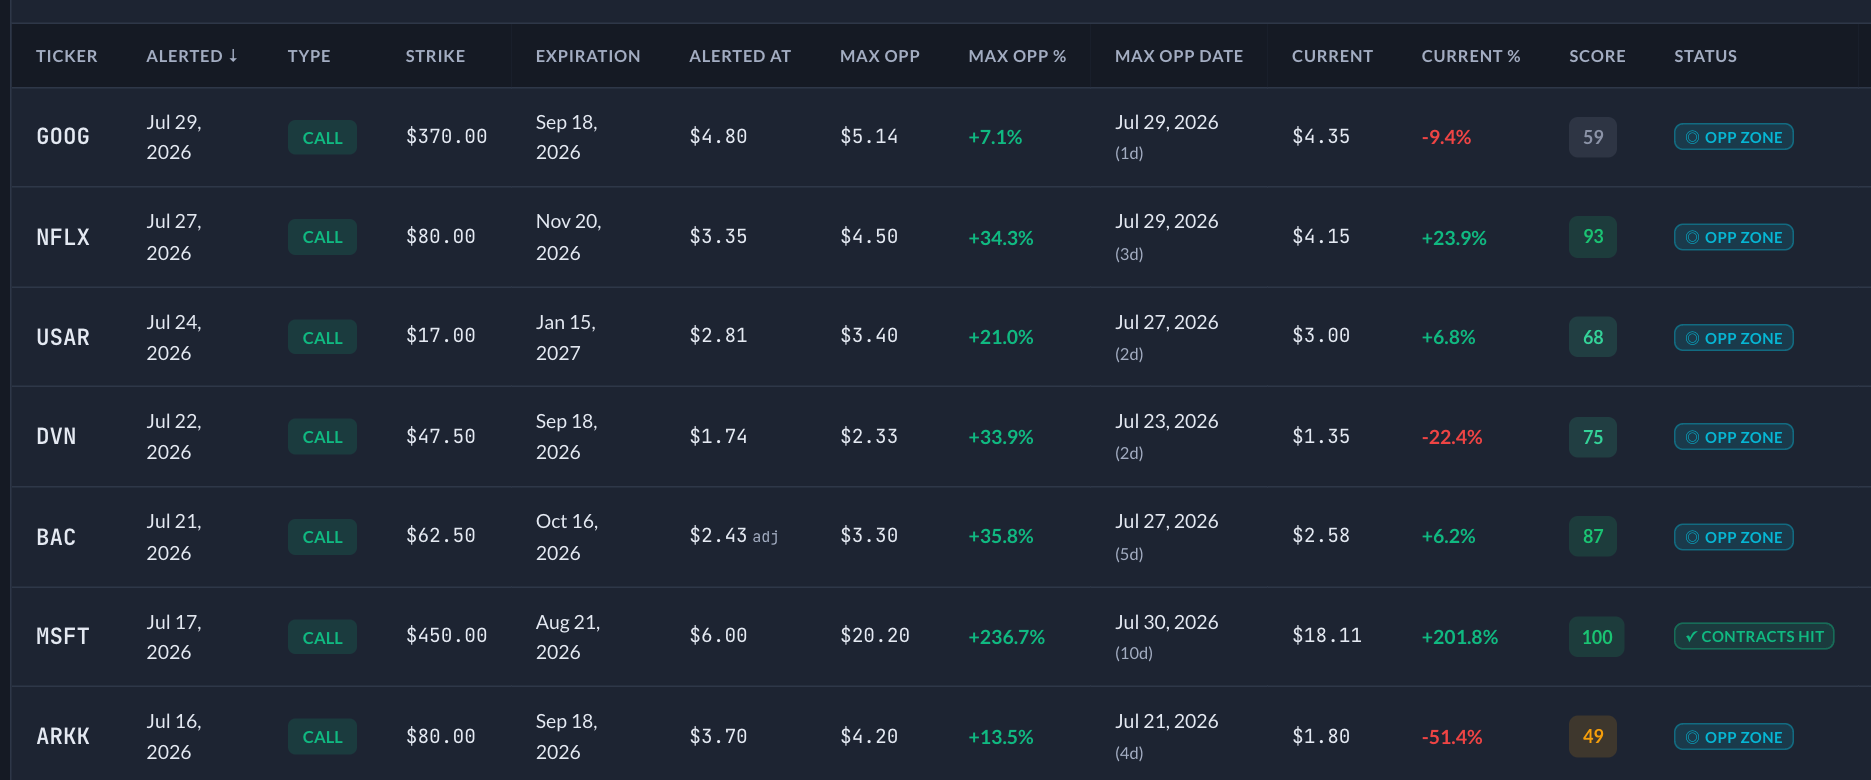Sort by the TYPE column header
This screenshot has width=1871, height=780.
[309, 56]
